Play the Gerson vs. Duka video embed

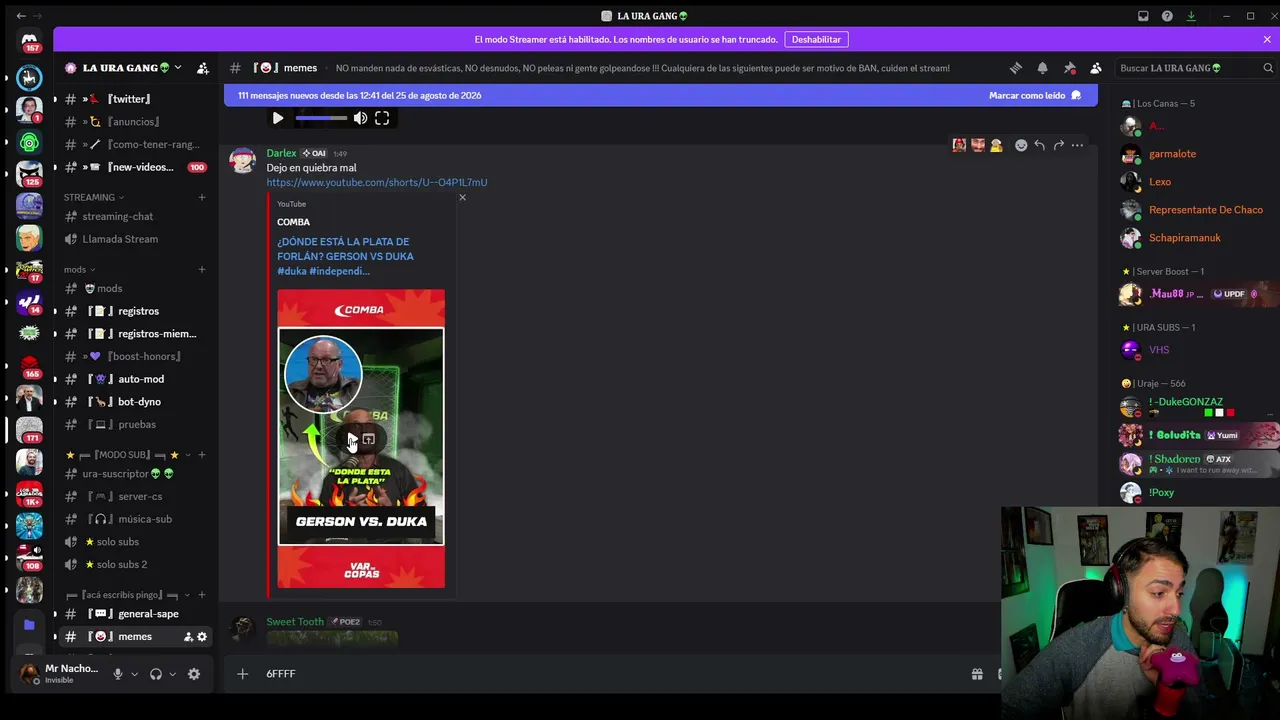pyautogui.click(x=352, y=439)
